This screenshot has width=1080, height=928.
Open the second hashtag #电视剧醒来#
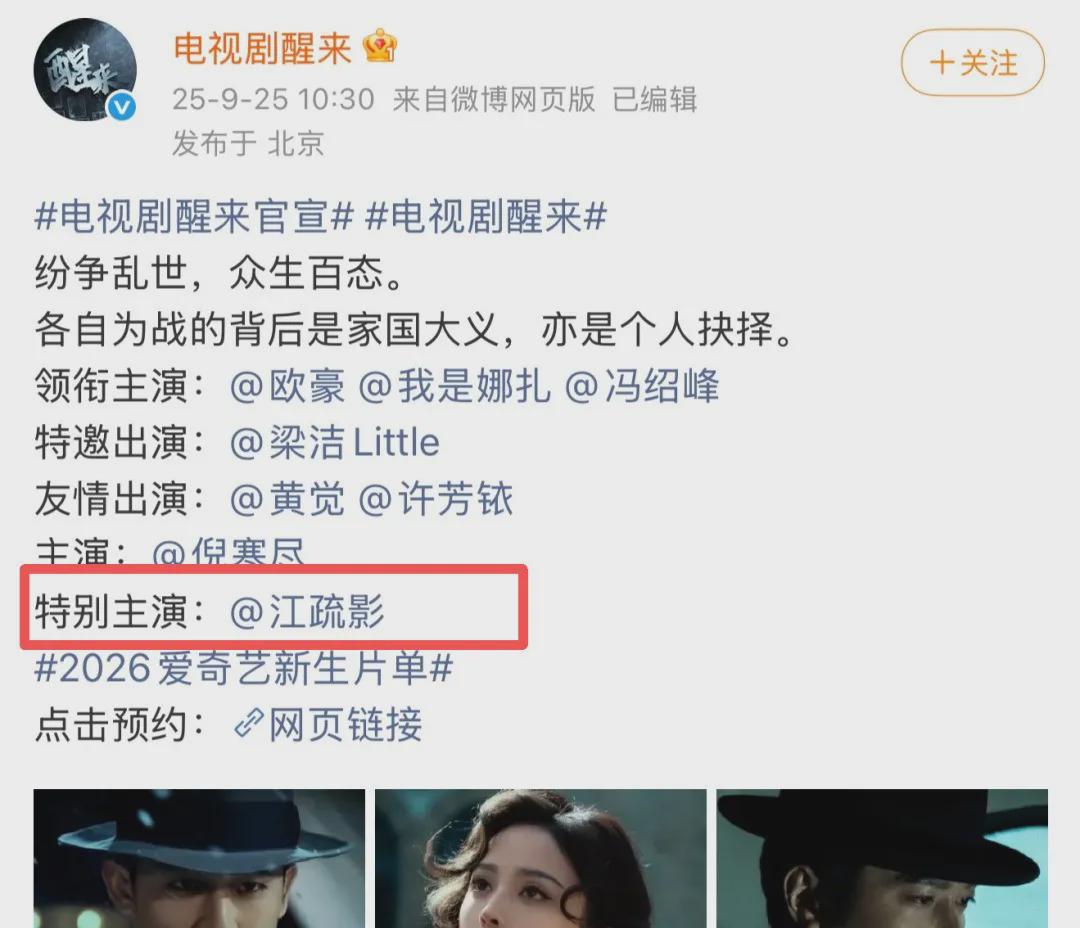tap(486, 216)
